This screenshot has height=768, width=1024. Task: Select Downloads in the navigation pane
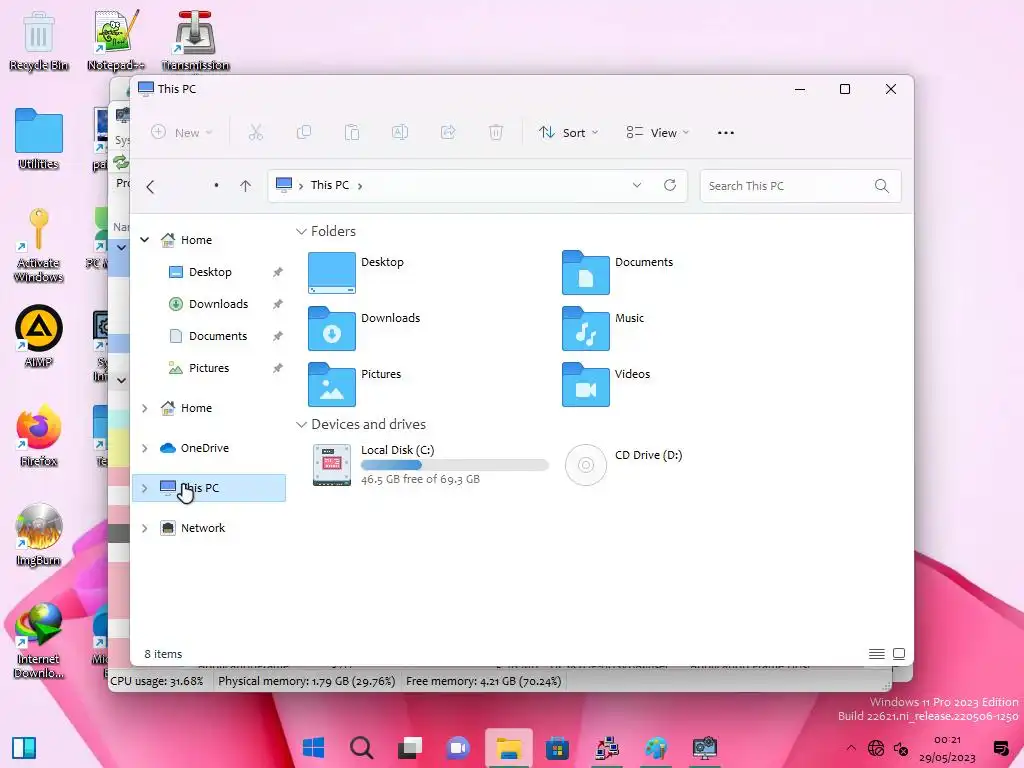[x=218, y=304]
